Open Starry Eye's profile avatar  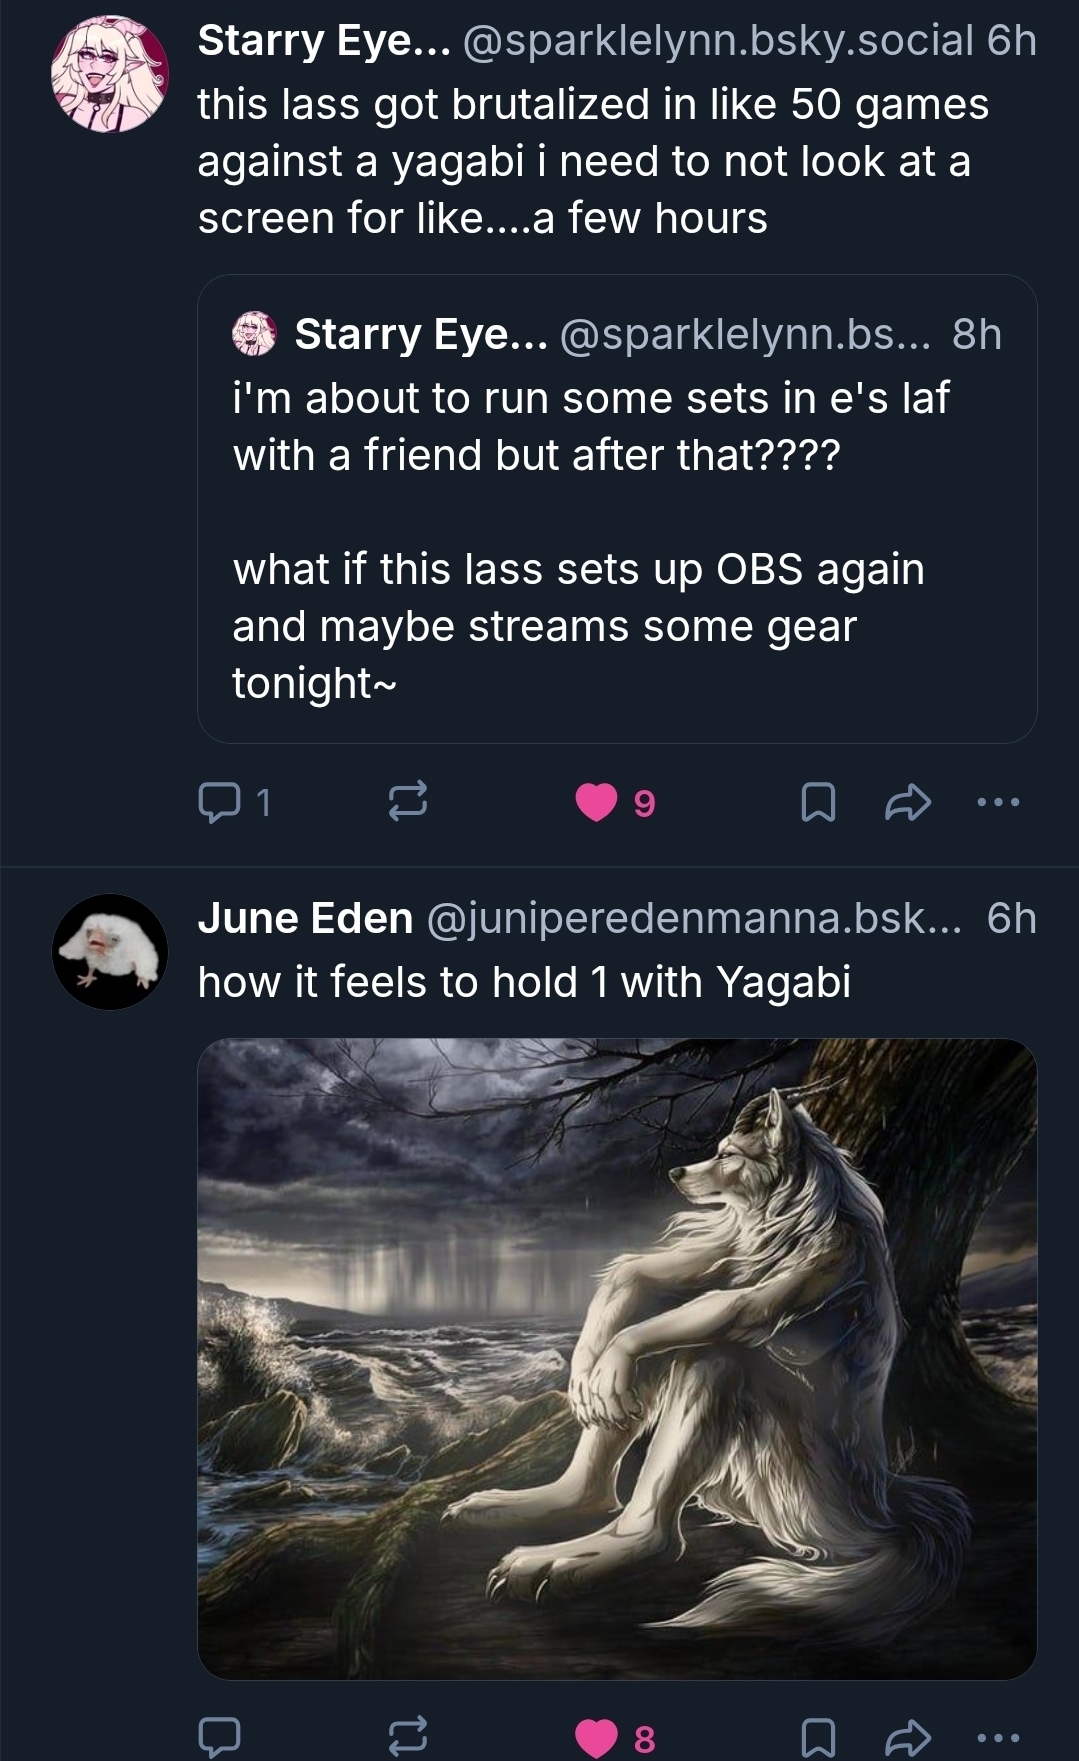coord(110,74)
